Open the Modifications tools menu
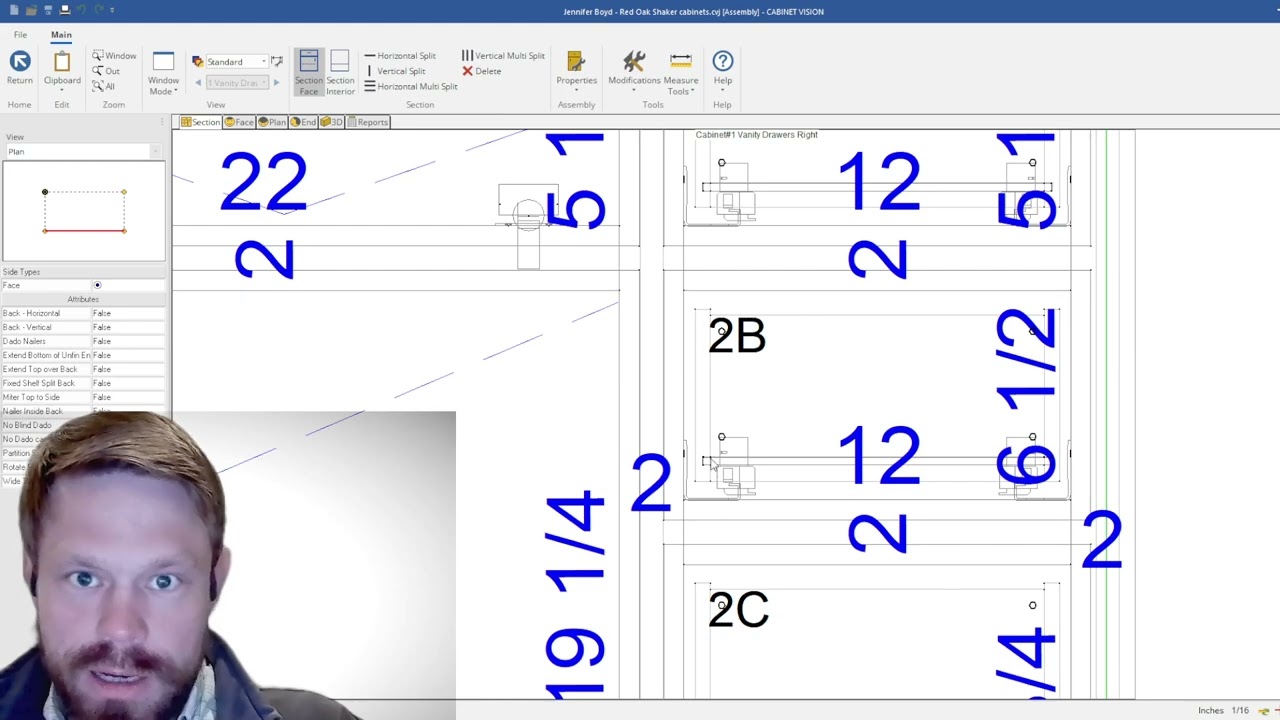Viewport: 1280px width, 720px height. pos(634,73)
